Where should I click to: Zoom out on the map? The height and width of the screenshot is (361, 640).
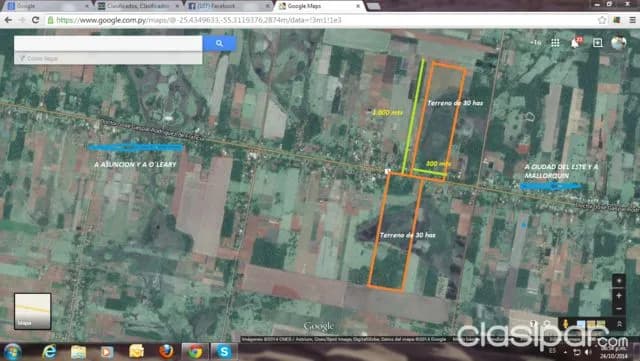[x=619, y=309]
